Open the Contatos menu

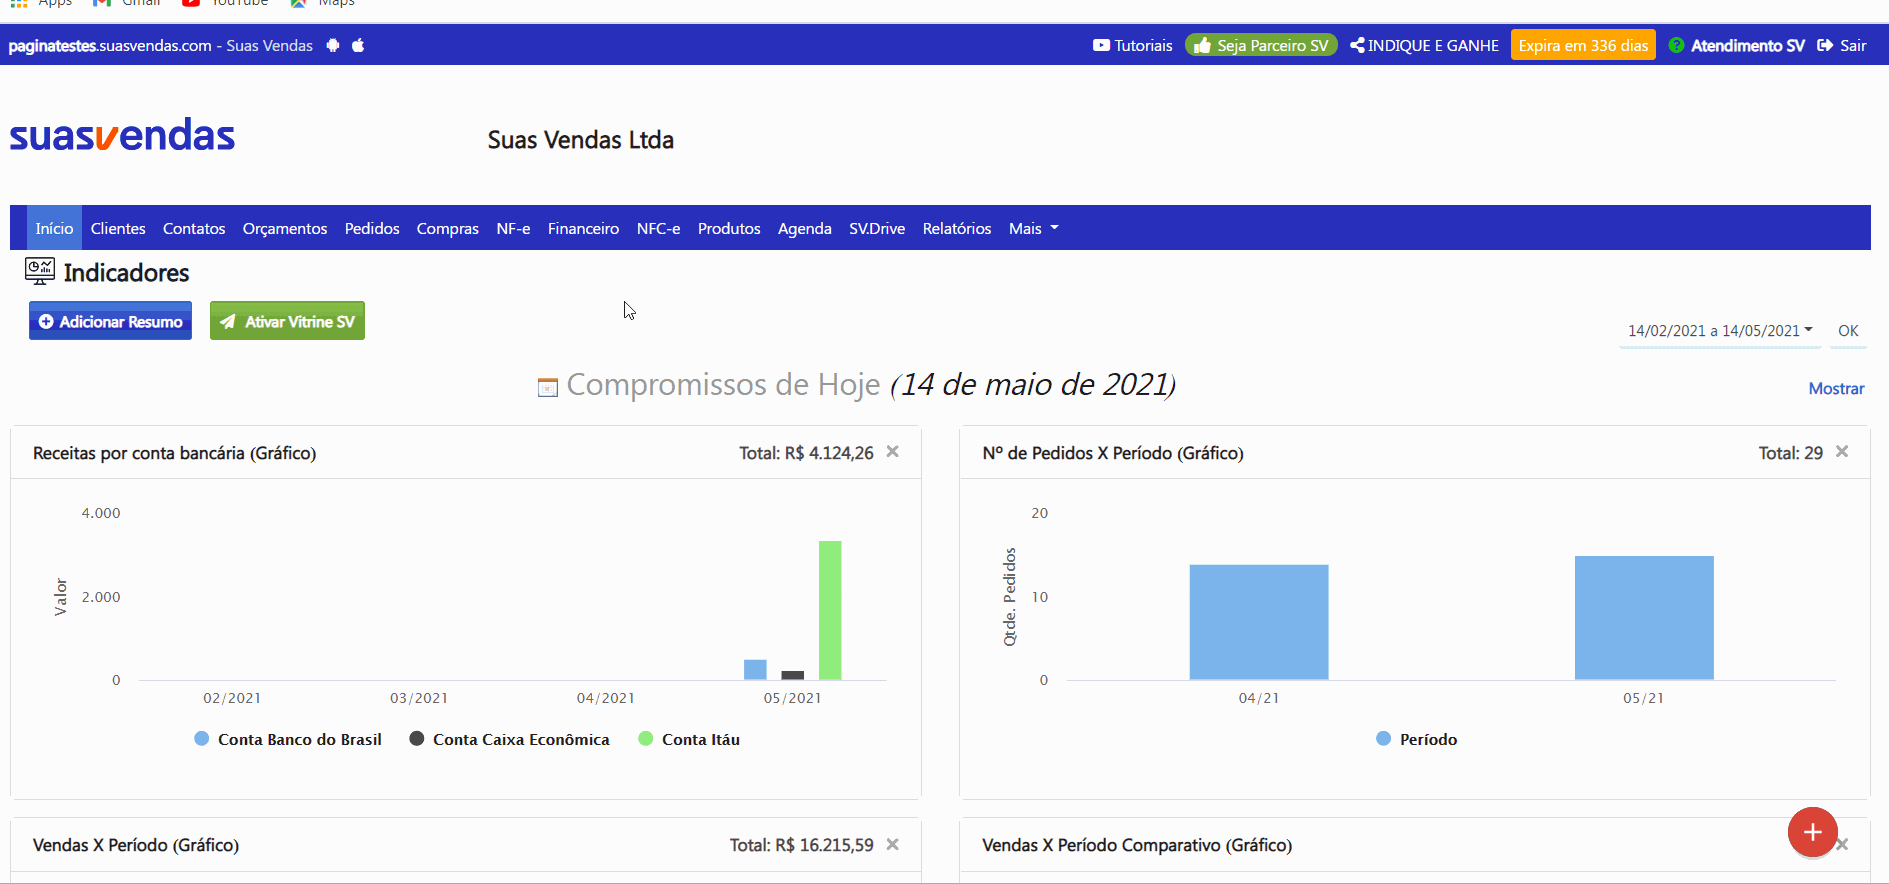point(194,228)
